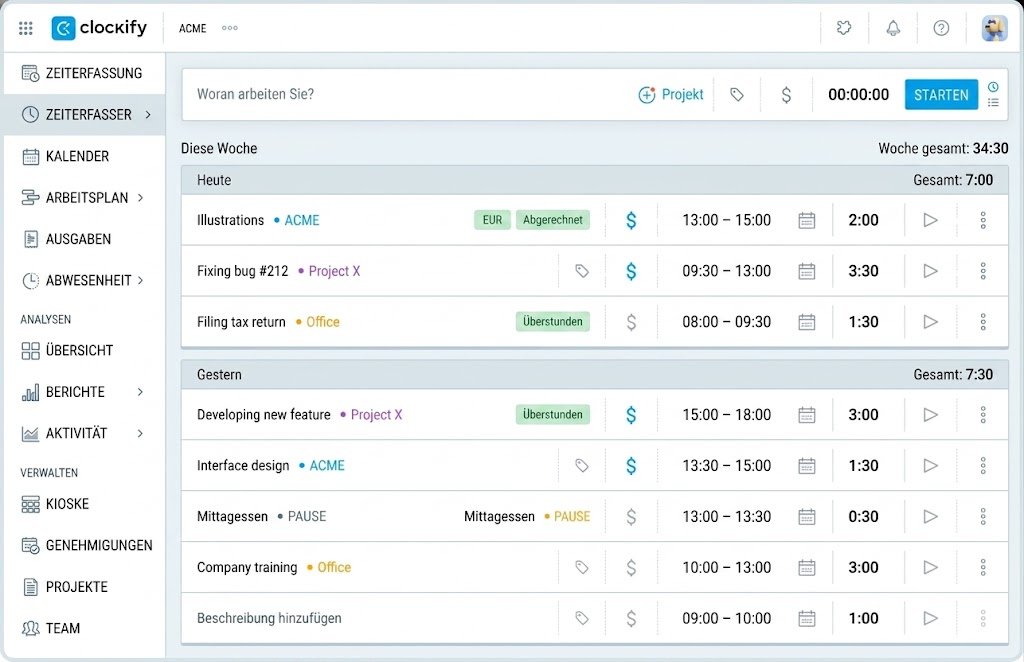Image resolution: width=1024 pixels, height=662 pixels.
Task: Open calendar for Fixing bug #212
Action: (807, 271)
